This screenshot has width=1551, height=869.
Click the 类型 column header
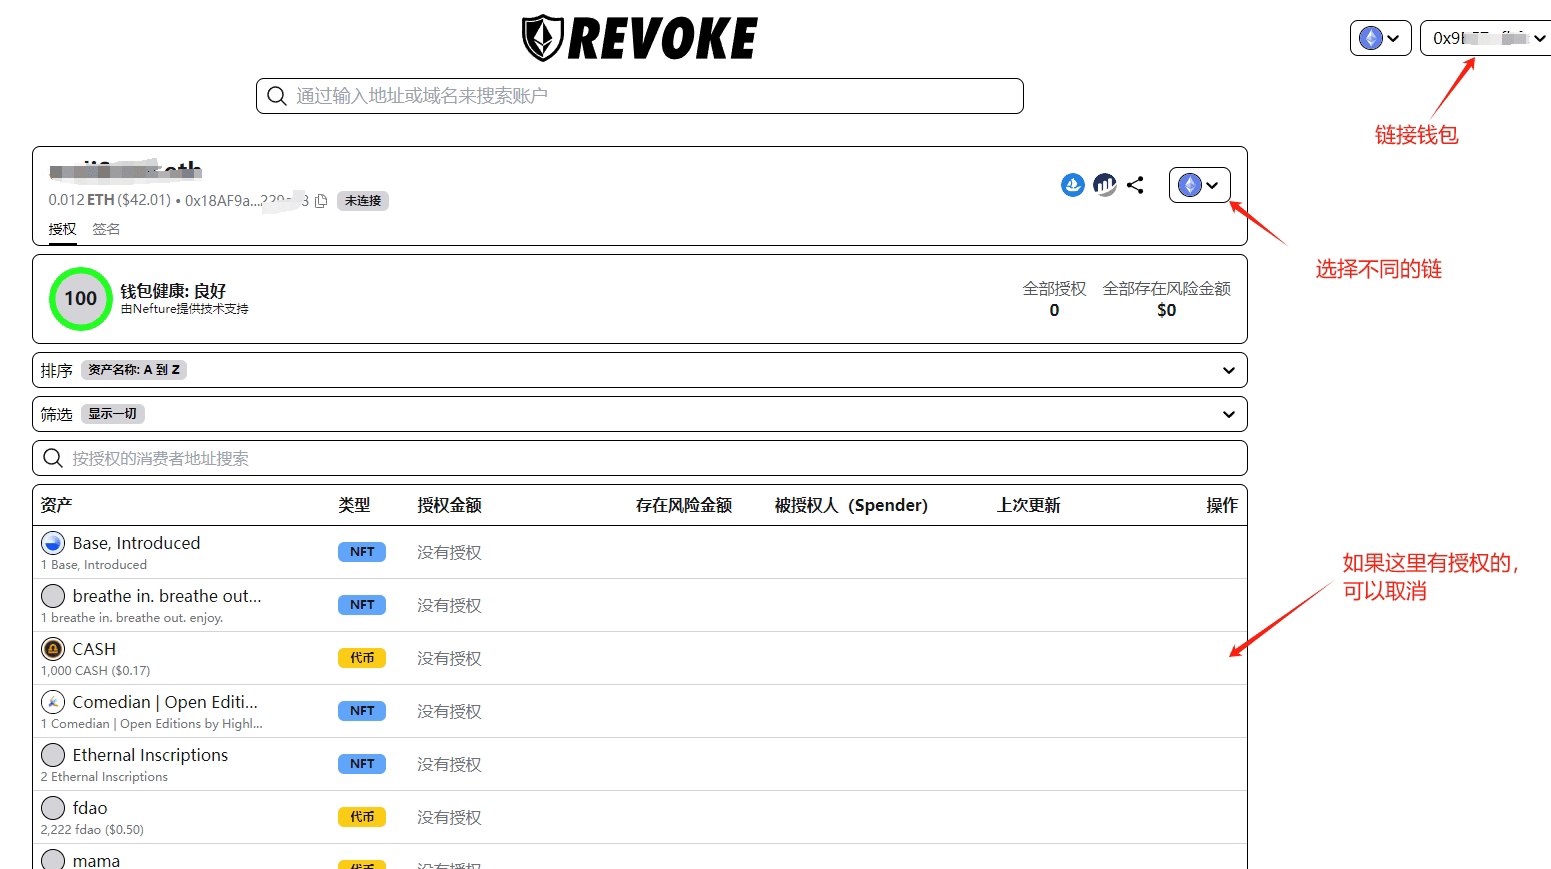pyautogui.click(x=354, y=505)
